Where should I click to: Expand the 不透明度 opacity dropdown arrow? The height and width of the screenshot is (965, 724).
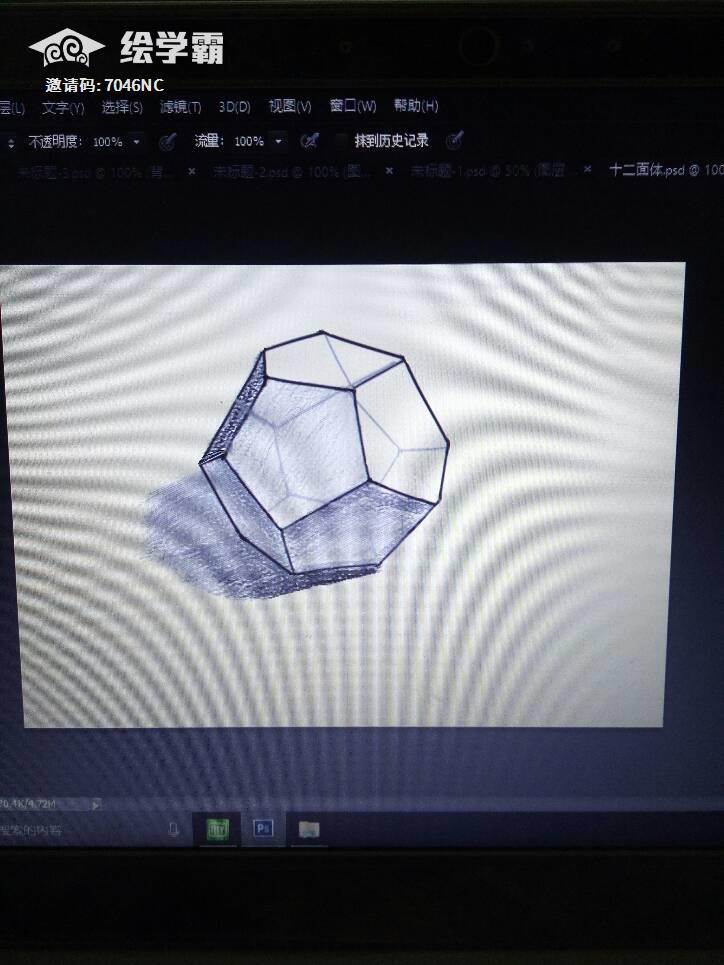(137, 142)
